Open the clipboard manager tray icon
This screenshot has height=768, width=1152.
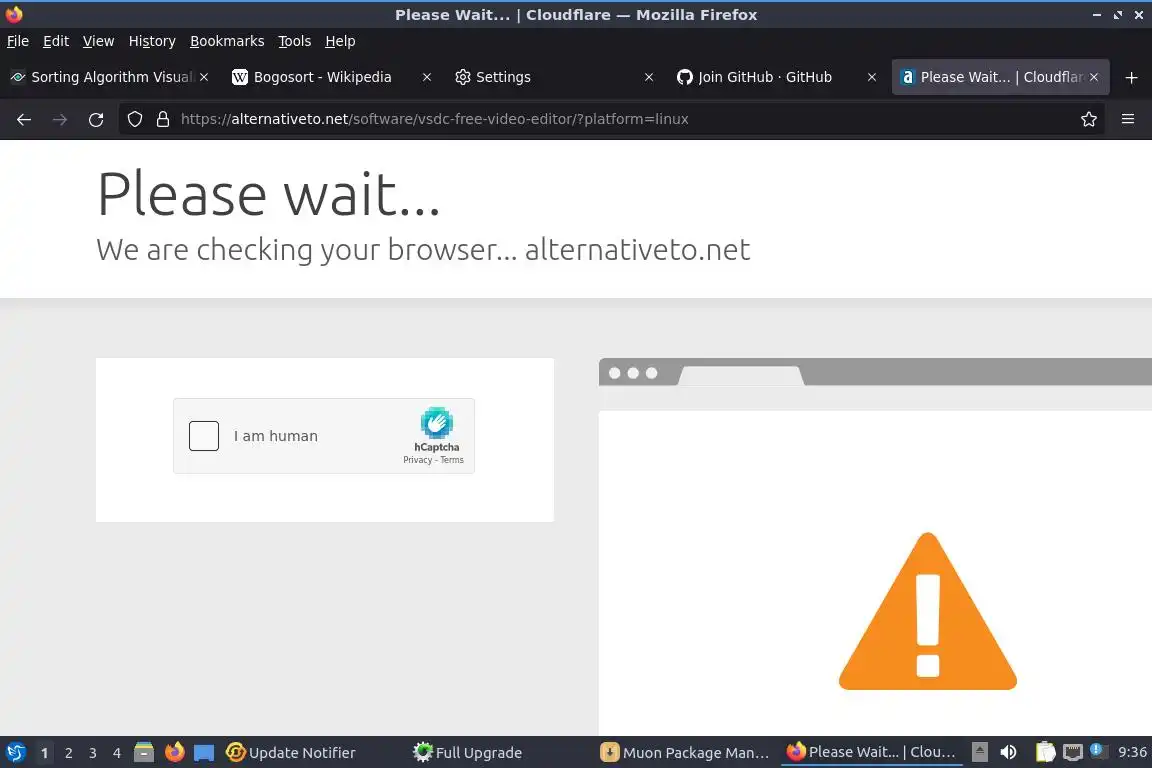[x=1045, y=753]
